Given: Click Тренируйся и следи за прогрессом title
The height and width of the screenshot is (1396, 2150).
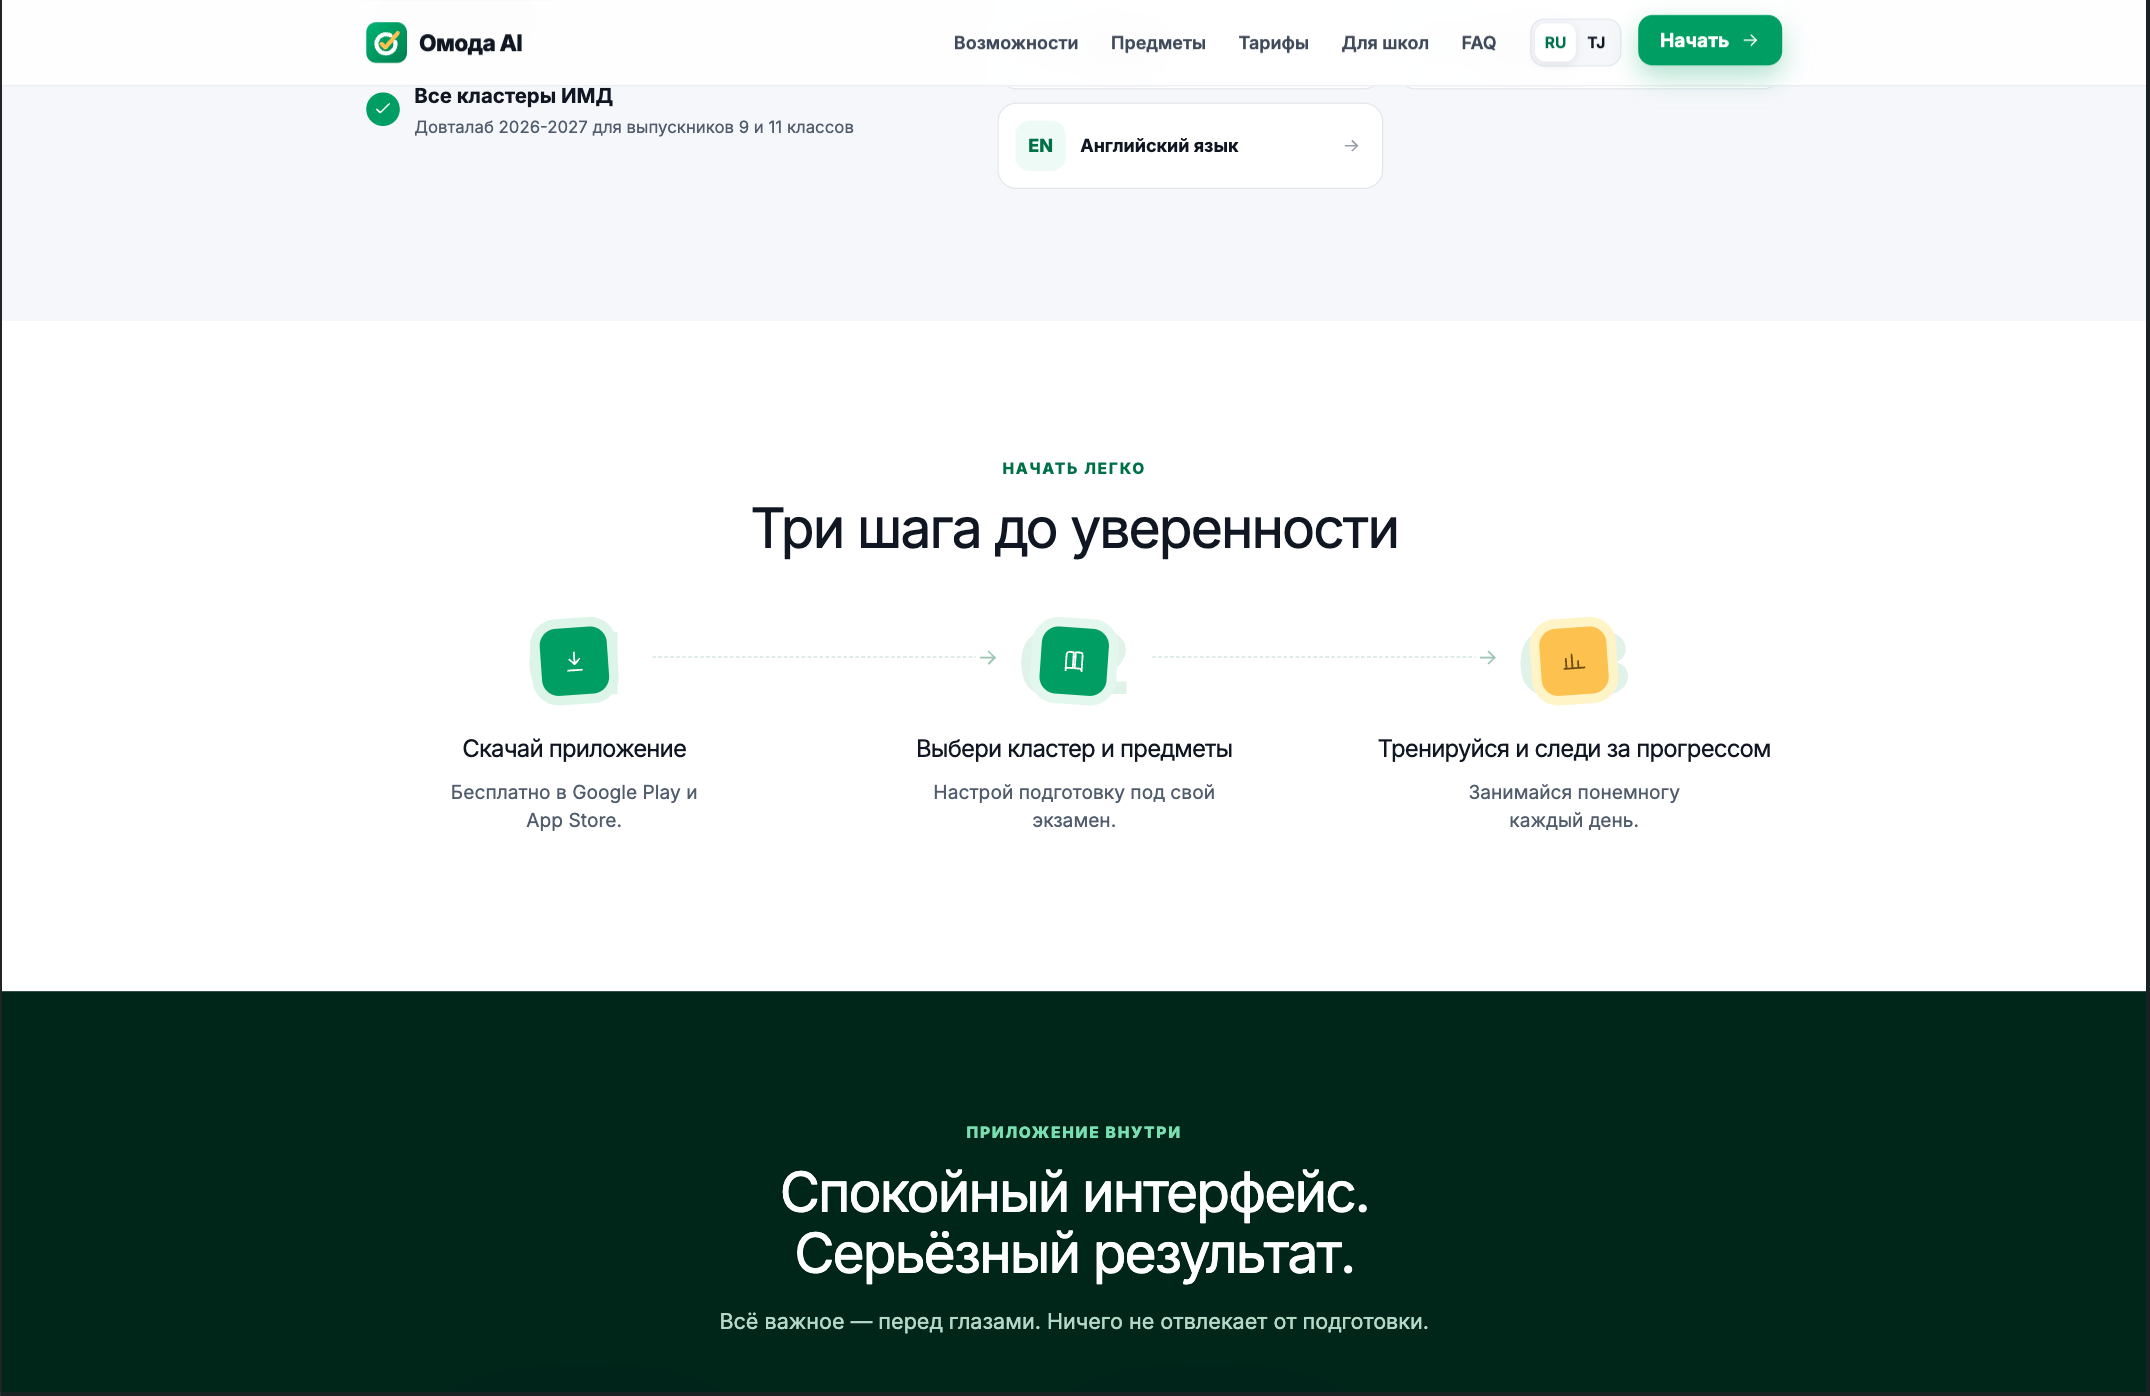Looking at the screenshot, I should coord(1574,749).
